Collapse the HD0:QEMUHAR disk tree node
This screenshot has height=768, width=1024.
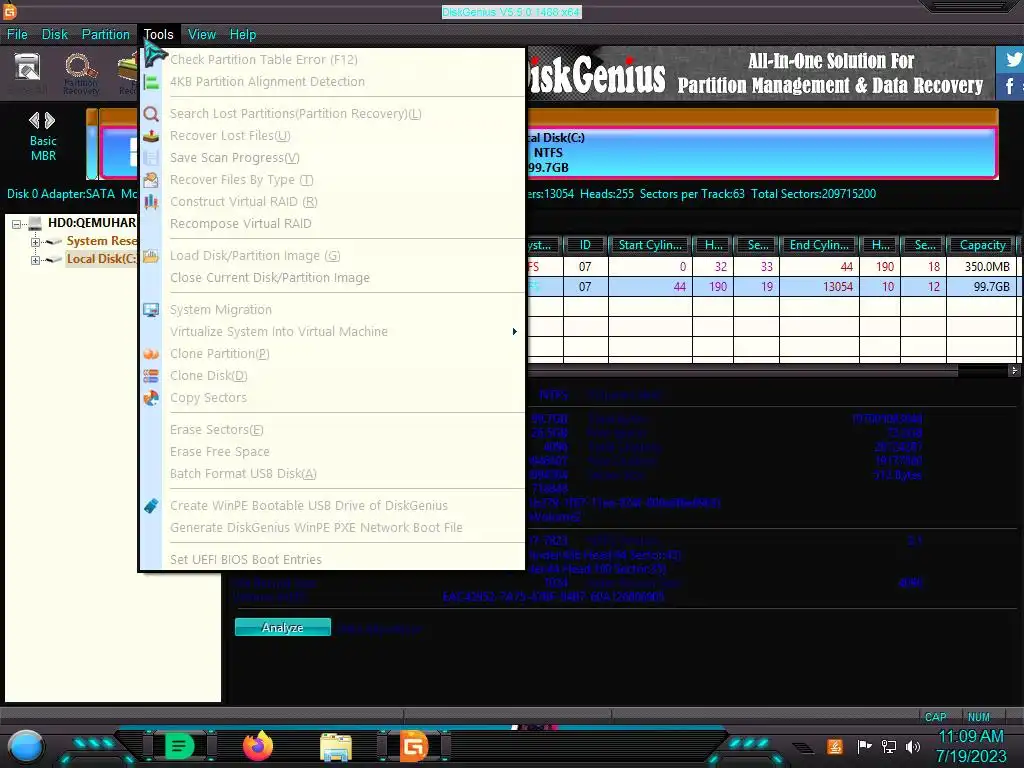click(x=16, y=224)
